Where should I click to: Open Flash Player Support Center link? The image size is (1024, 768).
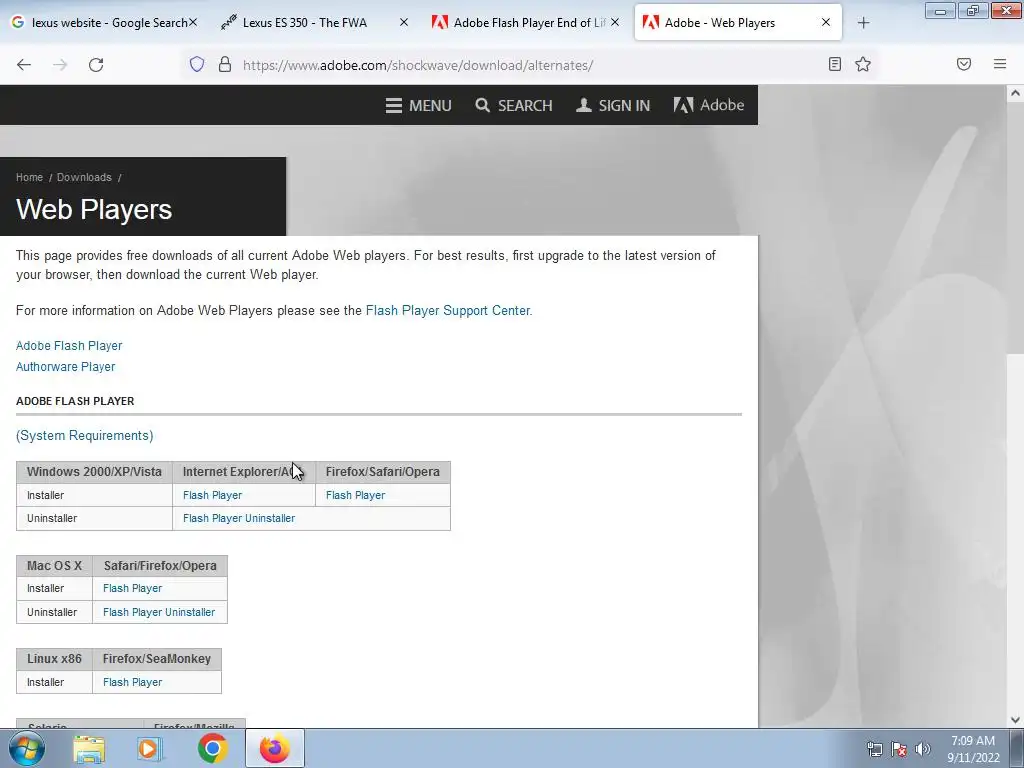(x=448, y=311)
